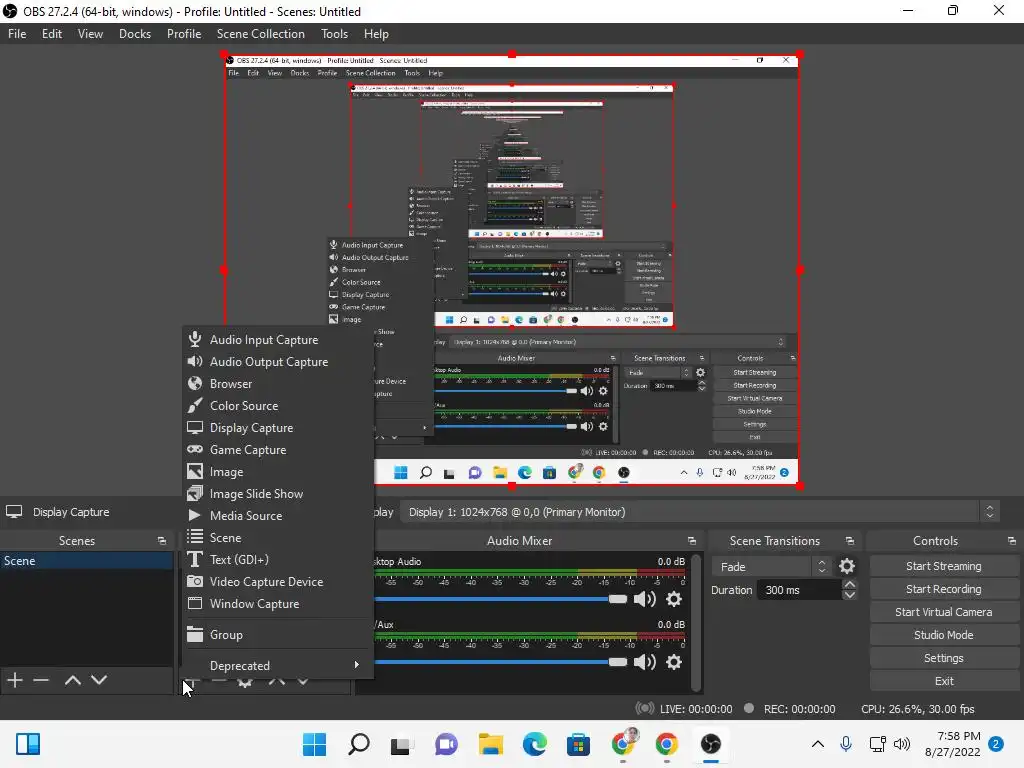The width and height of the screenshot is (1024, 768).
Task: Mute Mic/Aux speaker icon
Action: [x=645, y=662]
